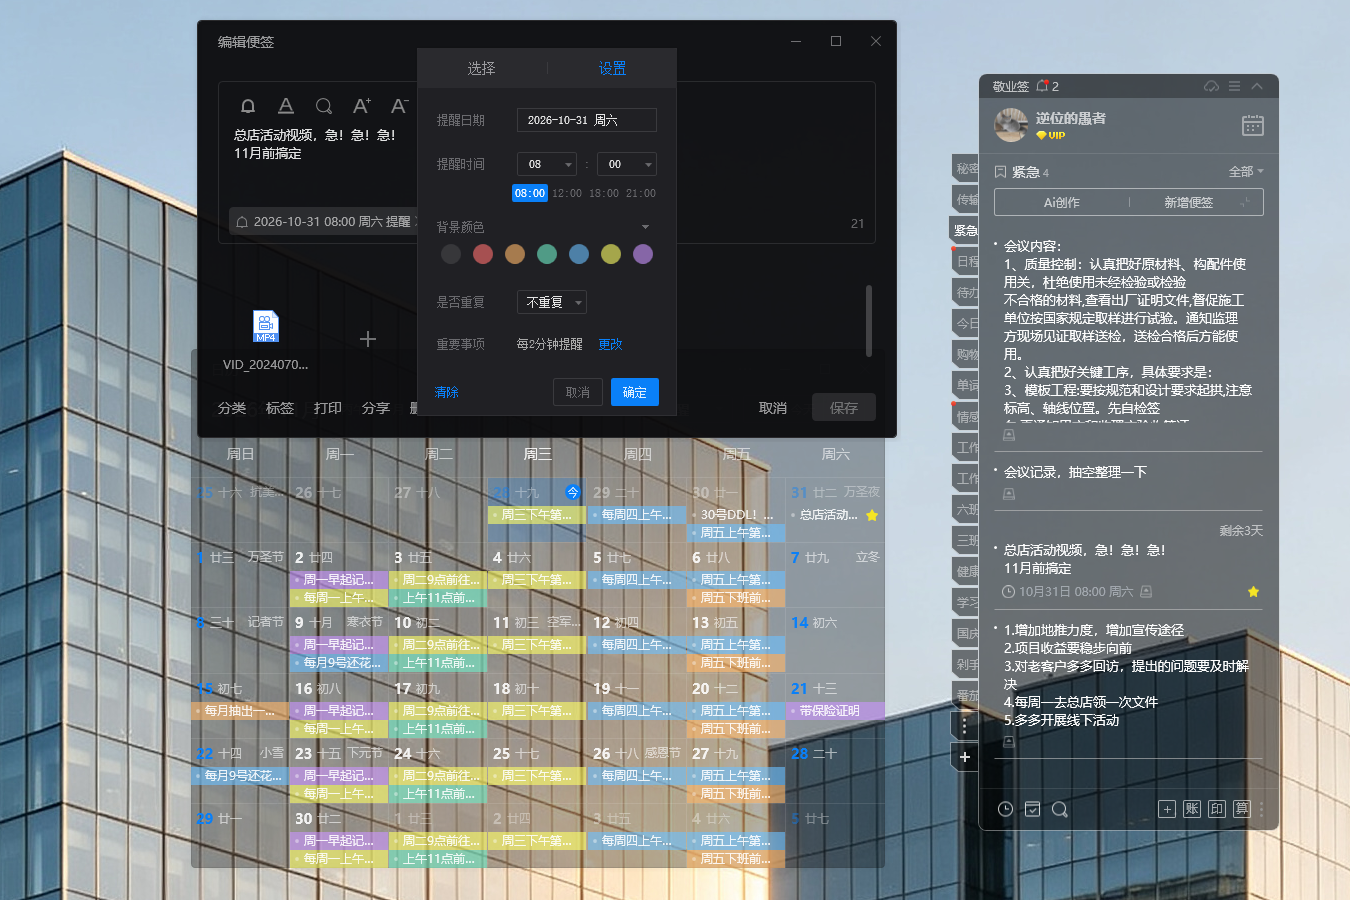Select the 18:00 quick time preset
The height and width of the screenshot is (900, 1350).
tap(604, 193)
